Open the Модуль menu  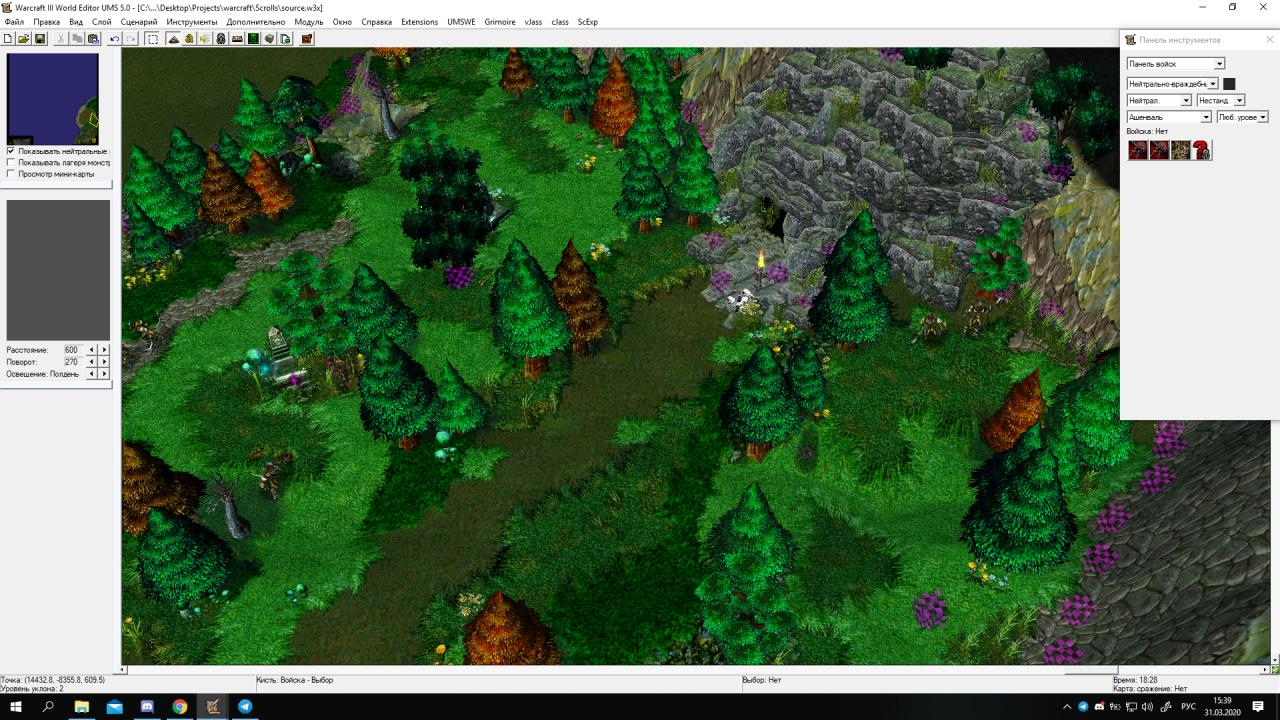(309, 22)
